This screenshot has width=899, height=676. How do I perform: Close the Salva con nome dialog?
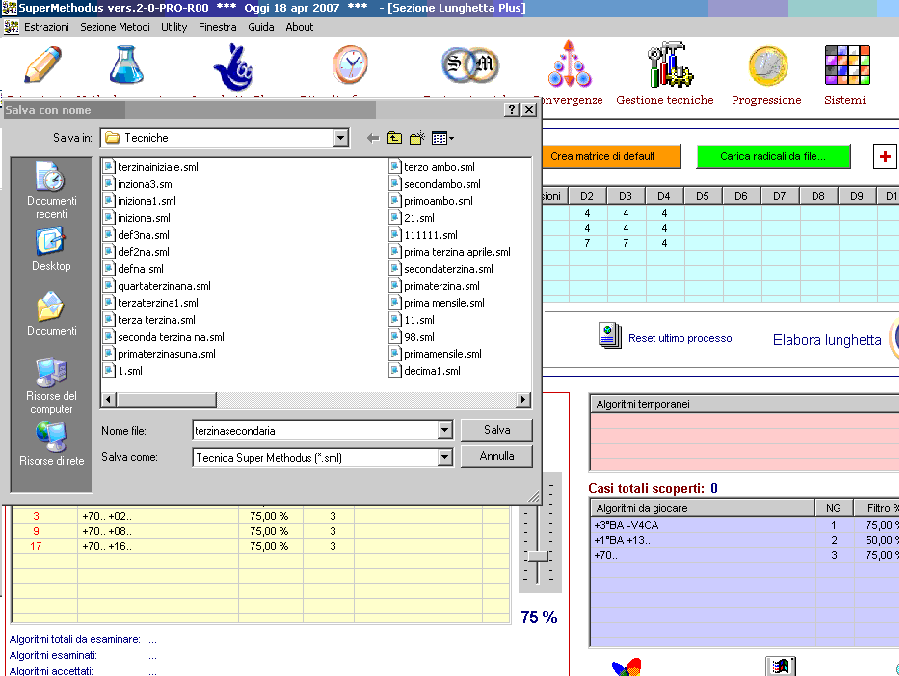(529, 110)
